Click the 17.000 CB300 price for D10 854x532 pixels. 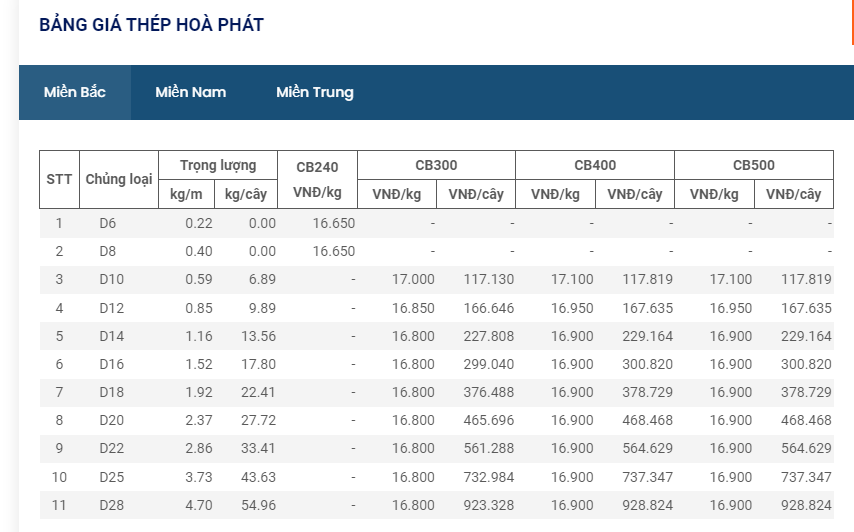click(413, 279)
